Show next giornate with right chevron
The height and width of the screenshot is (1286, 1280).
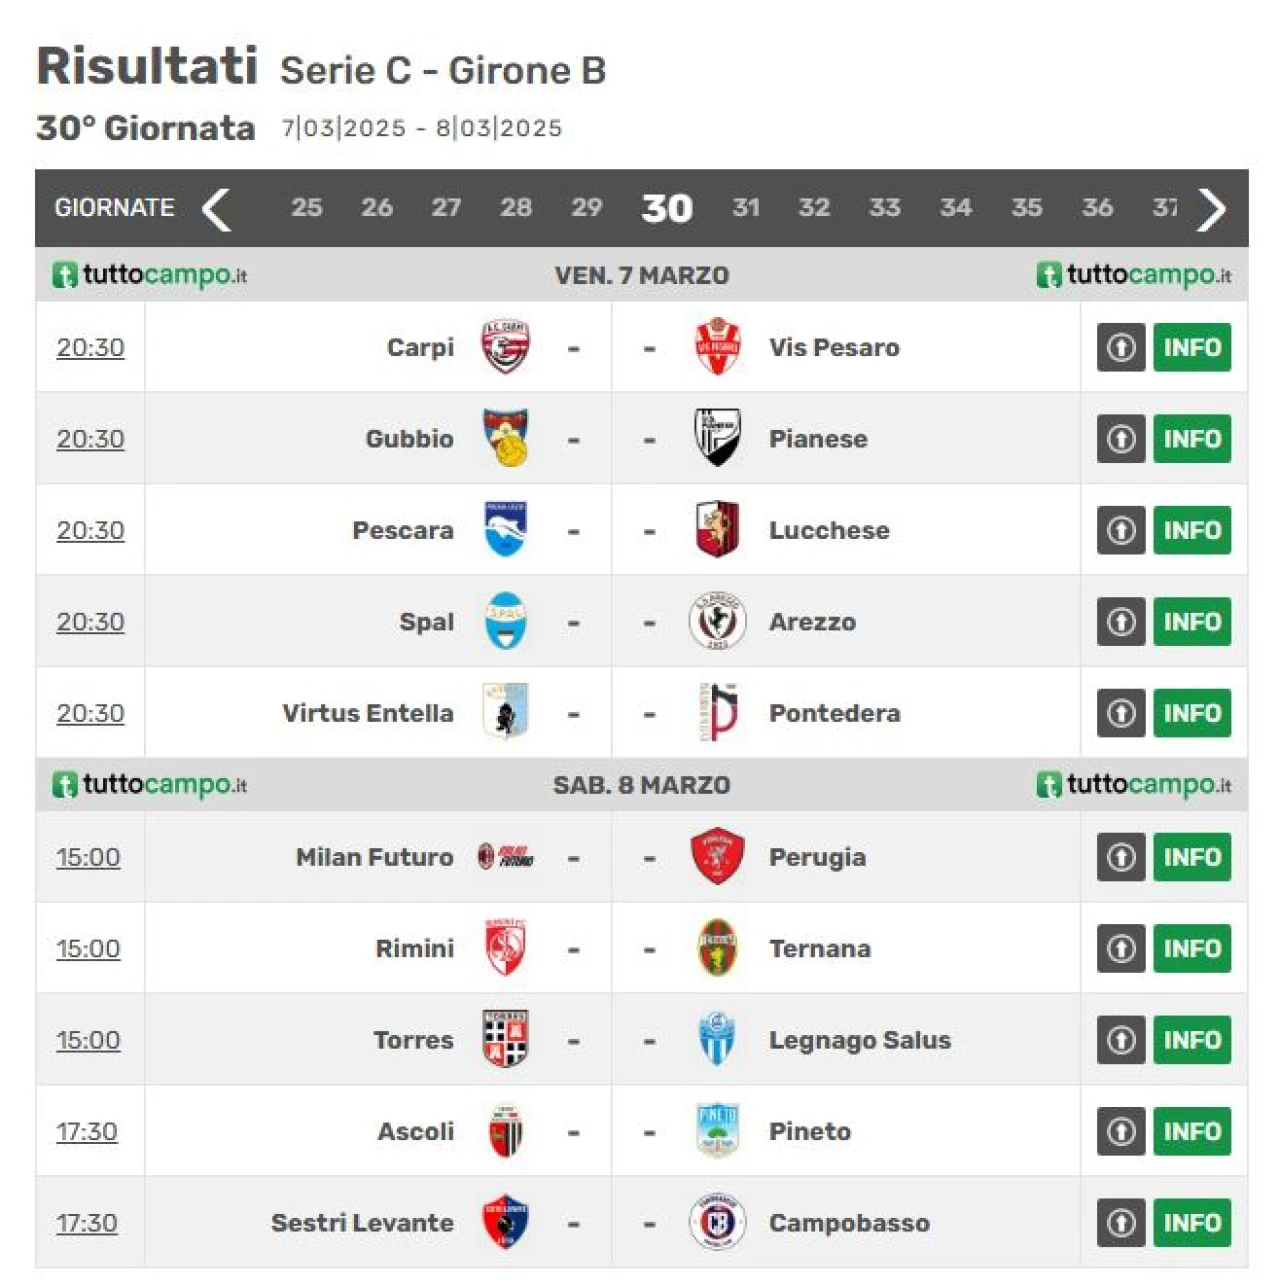[1212, 209]
